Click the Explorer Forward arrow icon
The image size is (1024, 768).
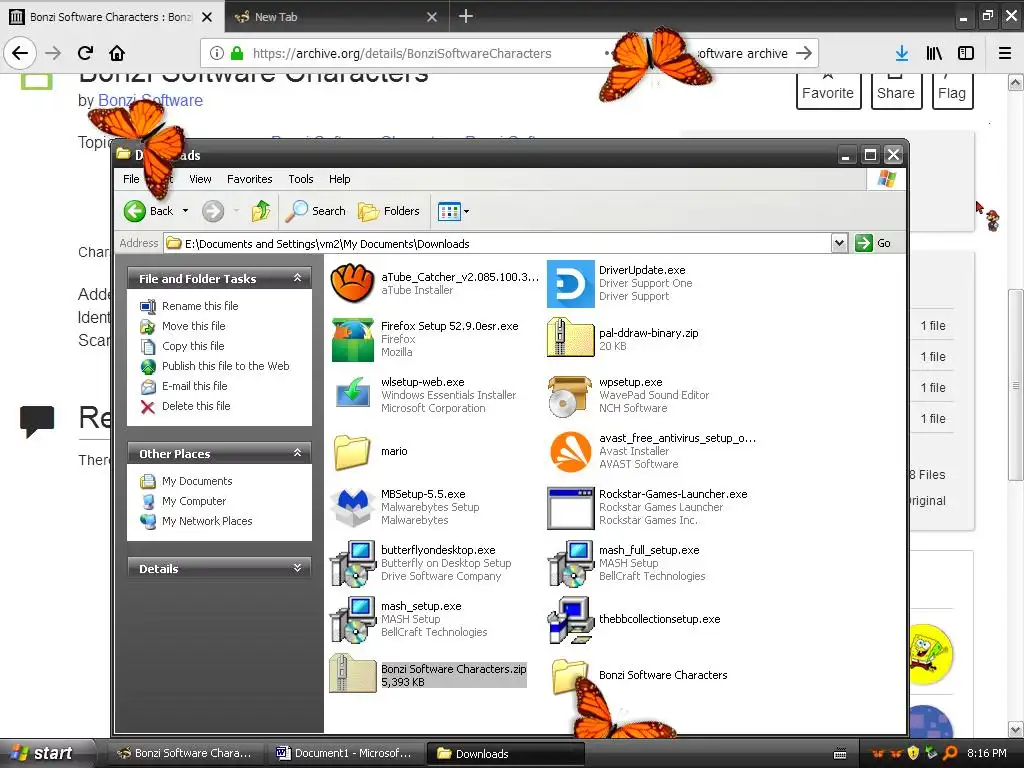(213, 211)
